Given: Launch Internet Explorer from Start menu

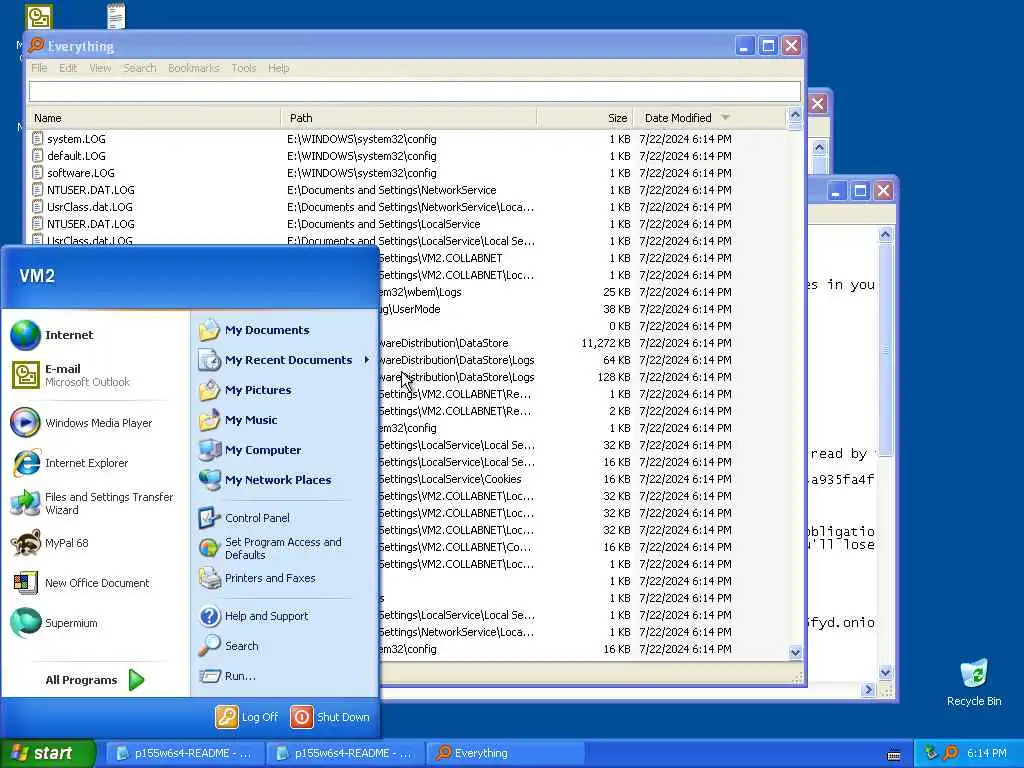Looking at the screenshot, I should 69,463.
